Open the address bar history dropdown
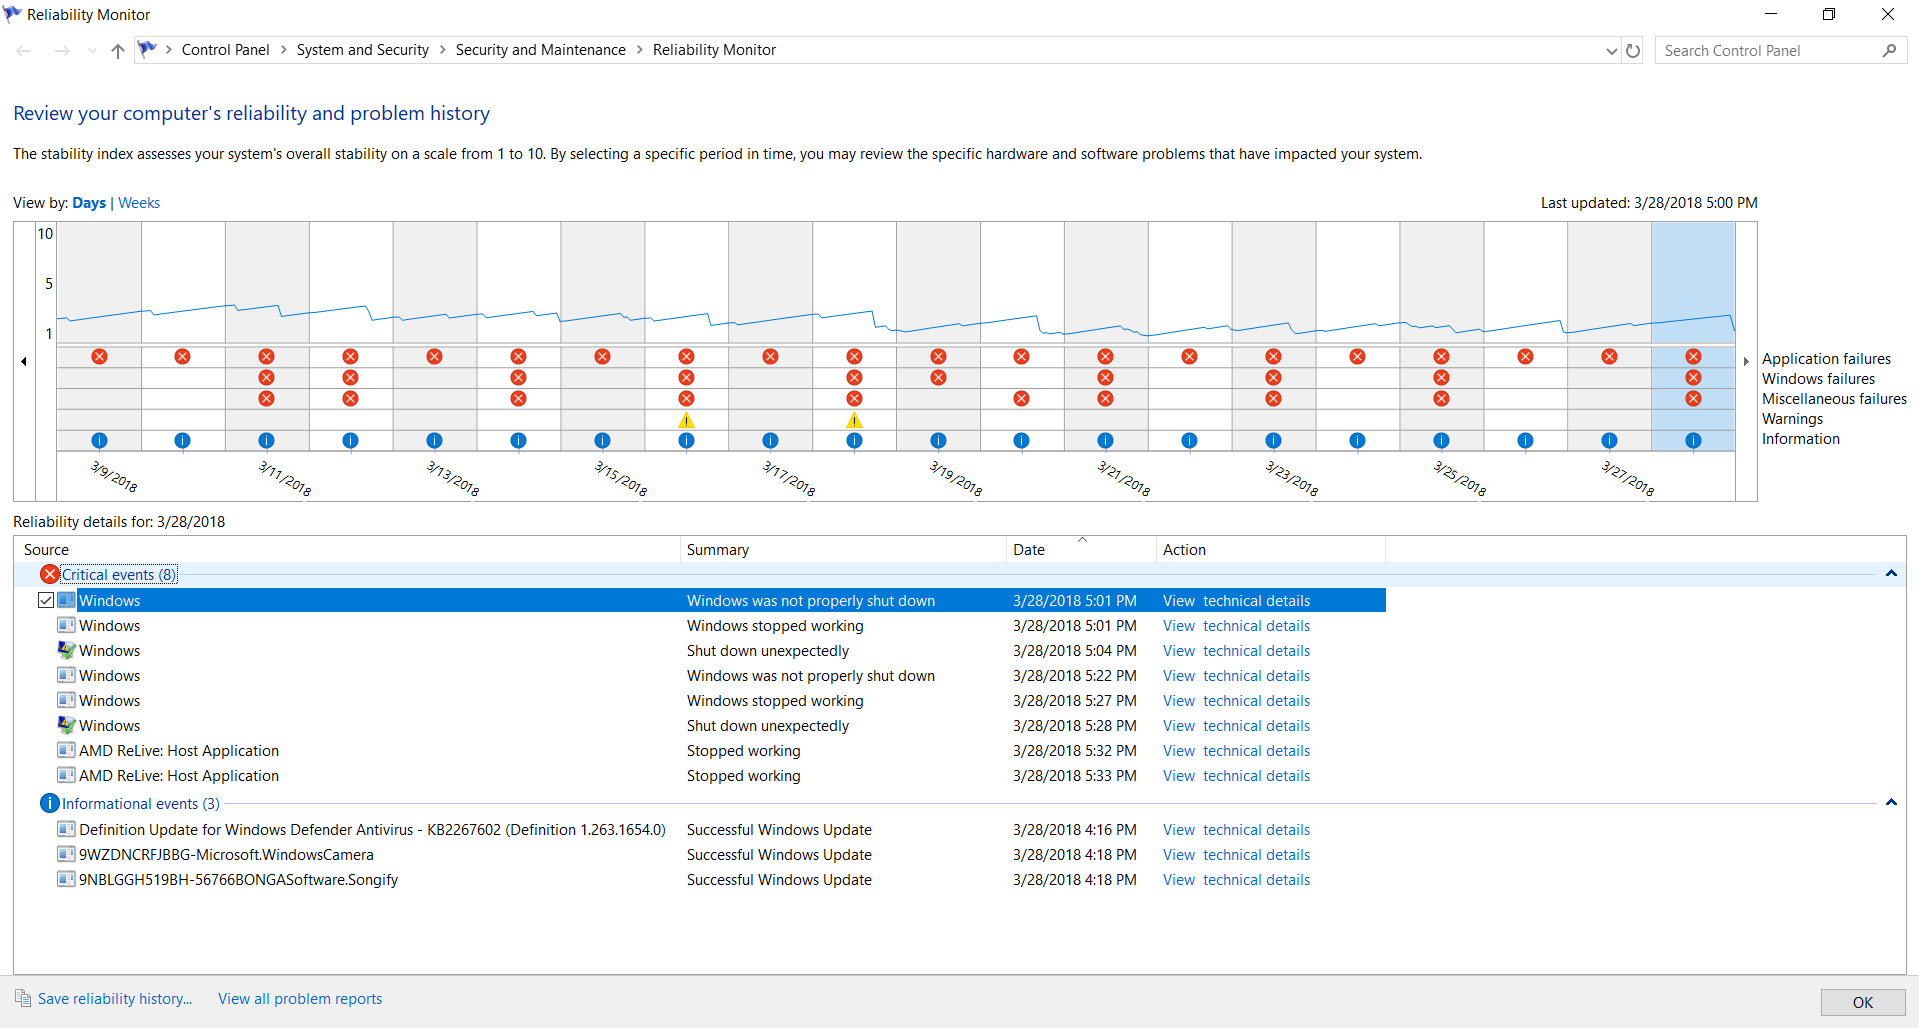Screen dimensions: 1919x1028 pyautogui.click(x=1611, y=51)
